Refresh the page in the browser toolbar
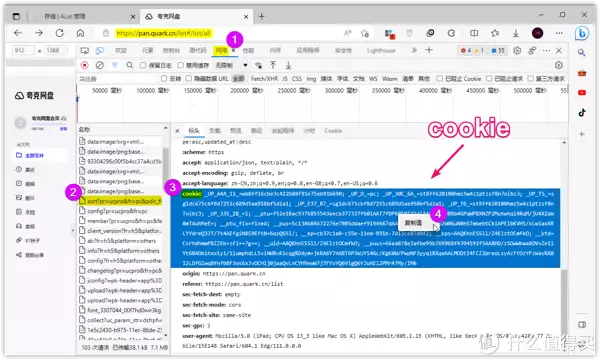 [x=60, y=33]
